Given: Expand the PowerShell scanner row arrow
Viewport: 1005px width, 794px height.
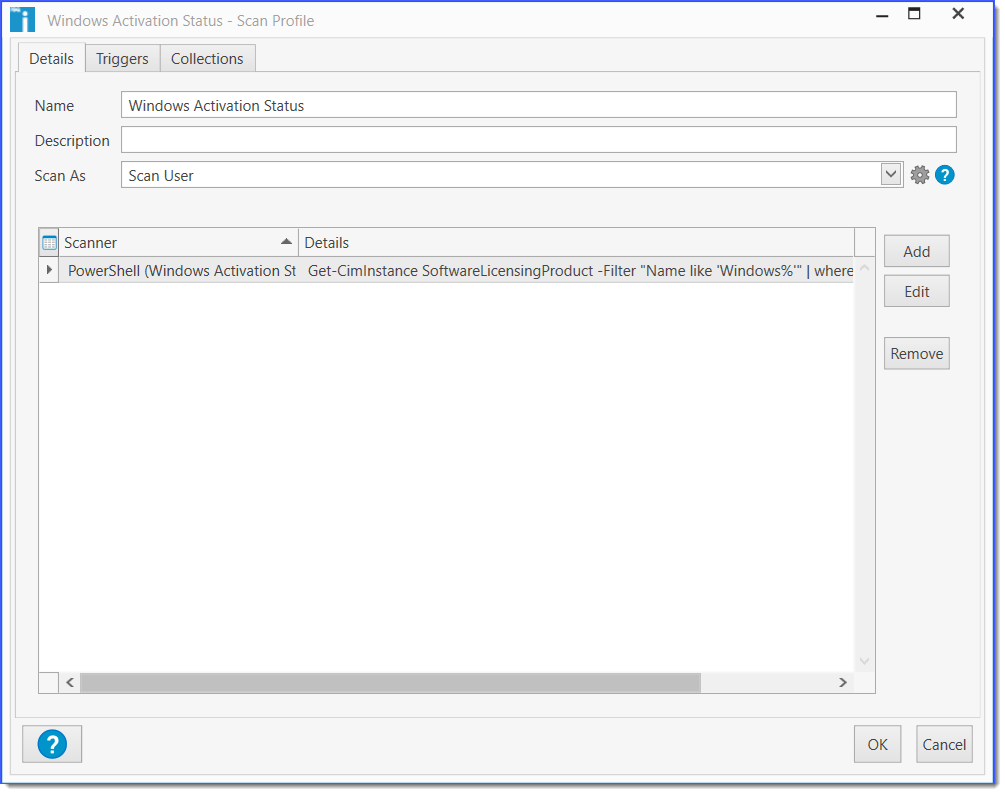Looking at the screenshot, I should click(x=49, y=270).
